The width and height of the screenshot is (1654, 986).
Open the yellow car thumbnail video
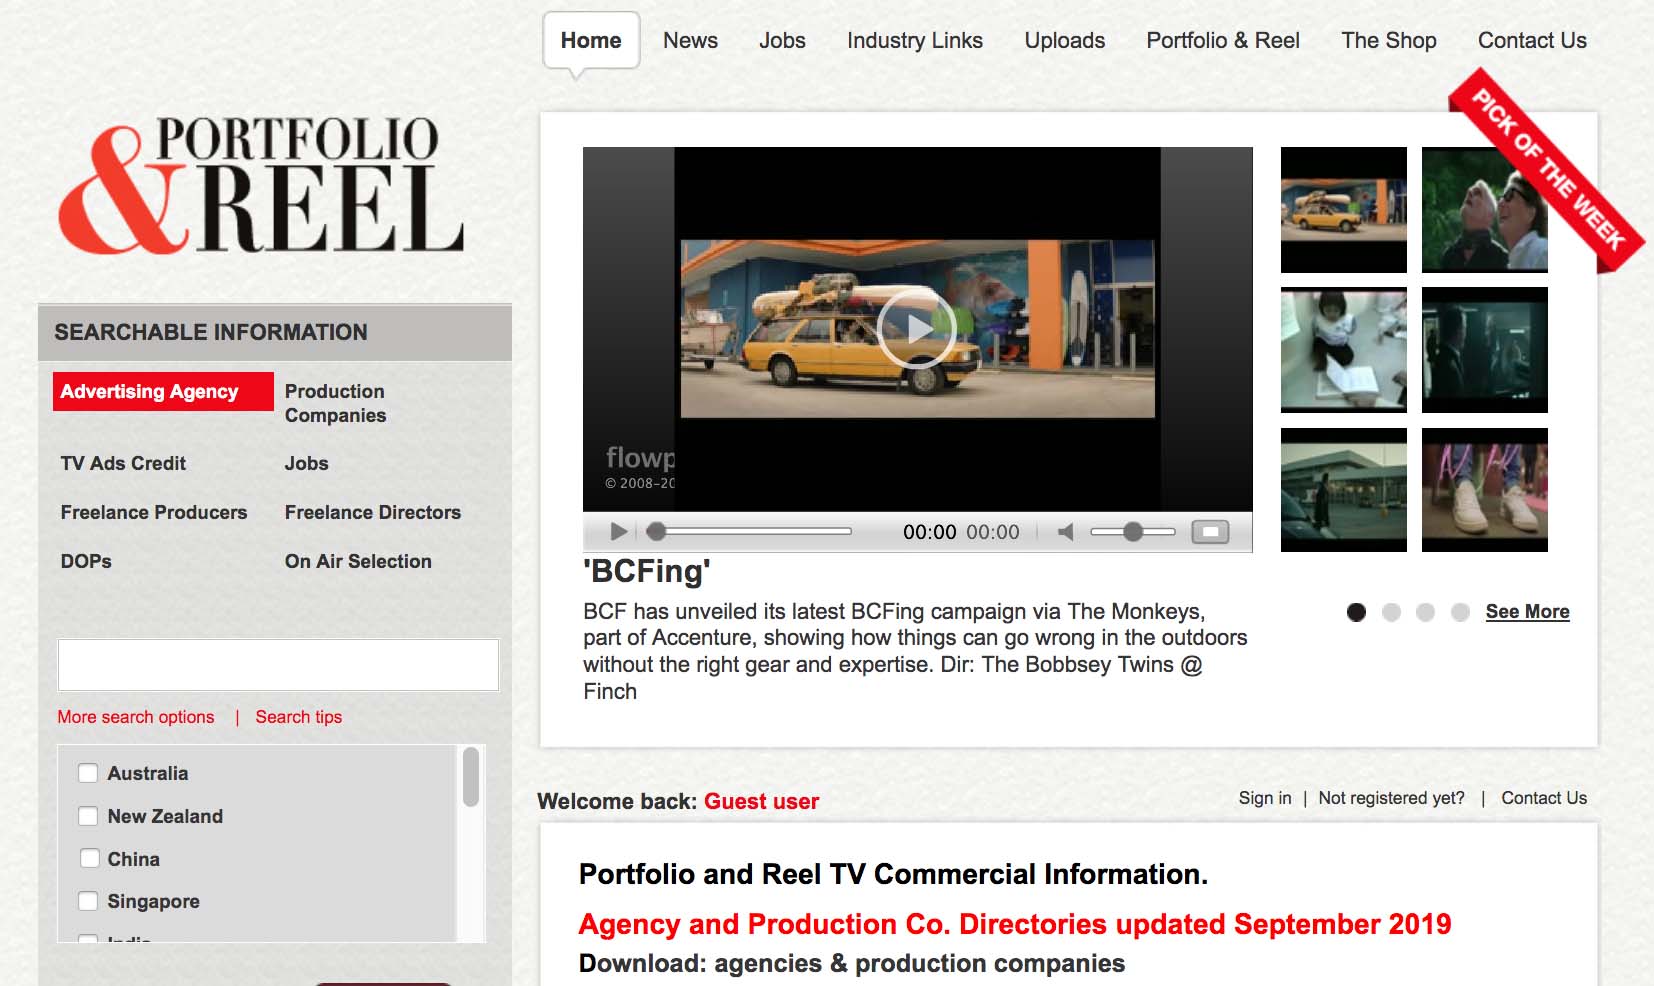point(1344,210)
